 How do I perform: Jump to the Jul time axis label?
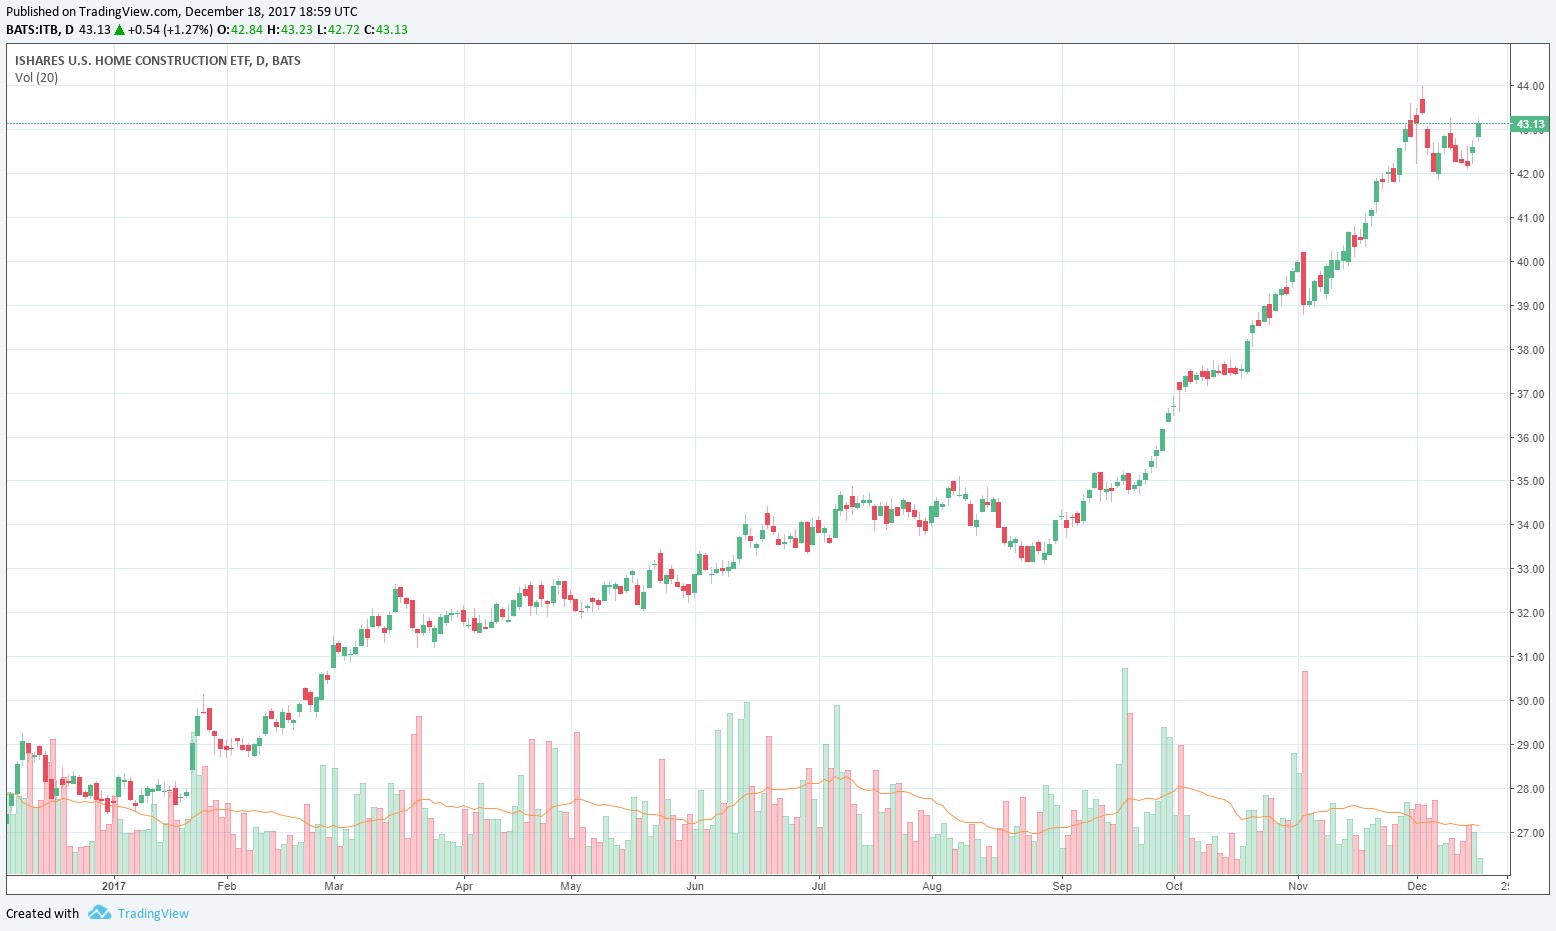819,886
